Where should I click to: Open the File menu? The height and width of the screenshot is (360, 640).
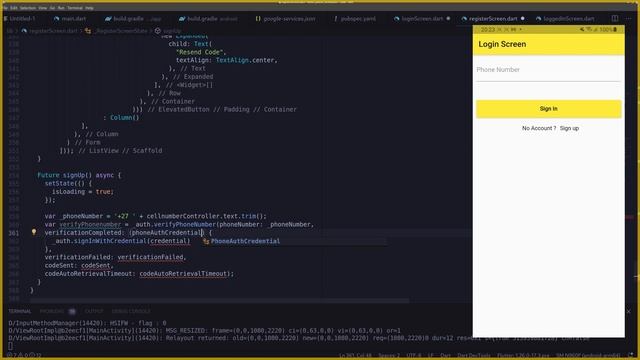(5, 8)
